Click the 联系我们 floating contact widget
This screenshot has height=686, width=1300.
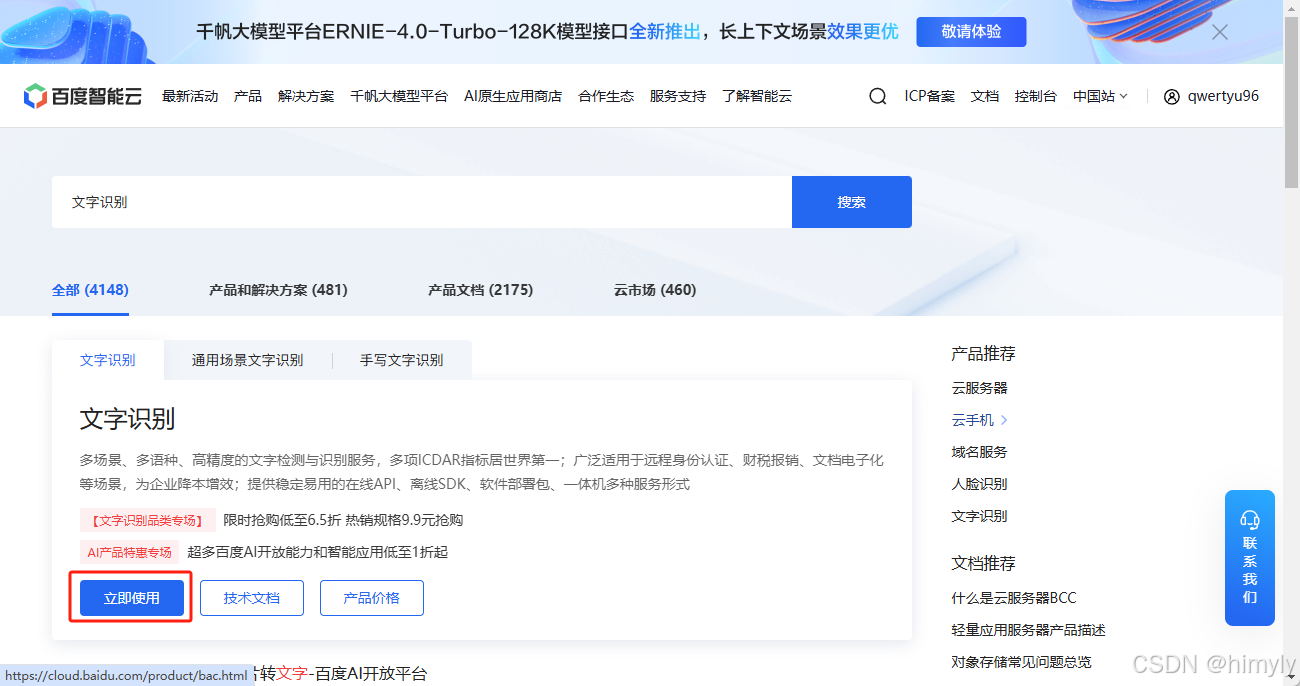pos(1250,558)
